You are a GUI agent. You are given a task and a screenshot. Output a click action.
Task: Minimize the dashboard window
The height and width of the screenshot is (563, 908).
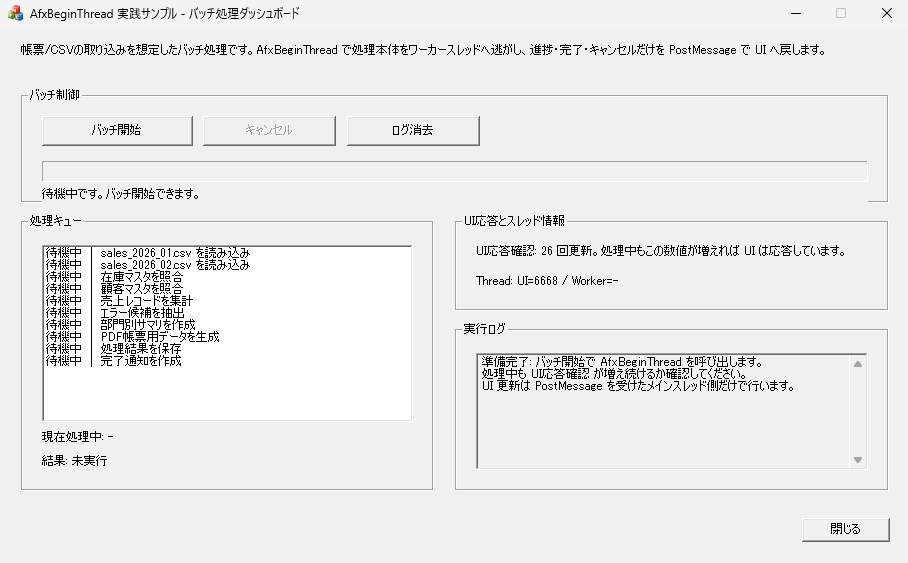796,13
